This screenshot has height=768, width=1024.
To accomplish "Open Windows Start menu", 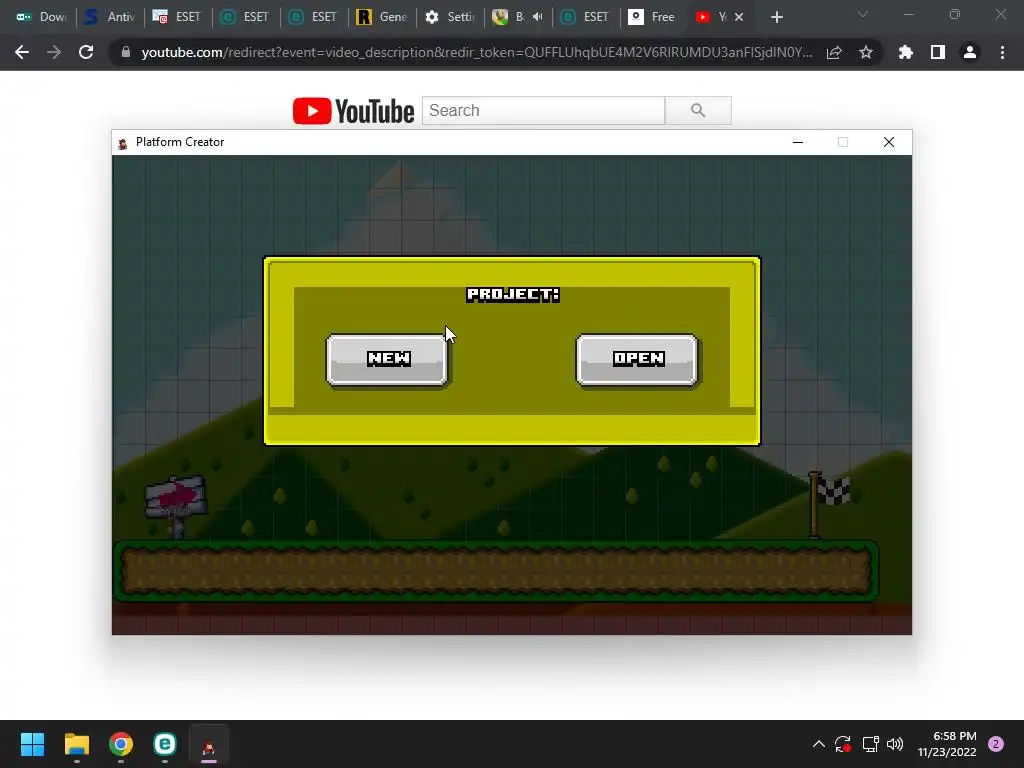I will (x=32, y=744).
